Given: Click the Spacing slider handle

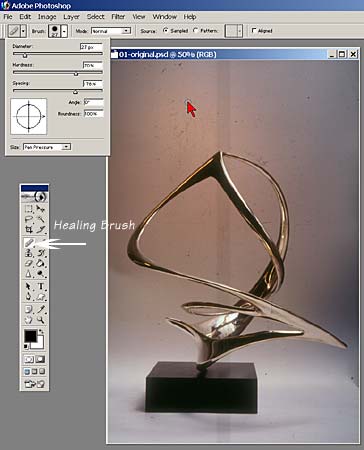Looking at the screenshot, I should pyautogui.click(x=75, y=92).
